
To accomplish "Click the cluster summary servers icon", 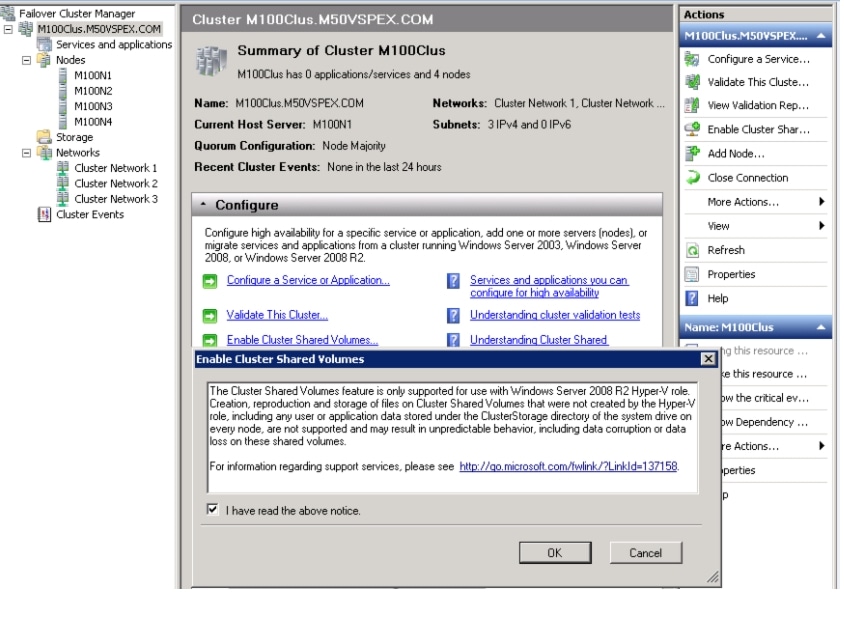I will 211,60.
